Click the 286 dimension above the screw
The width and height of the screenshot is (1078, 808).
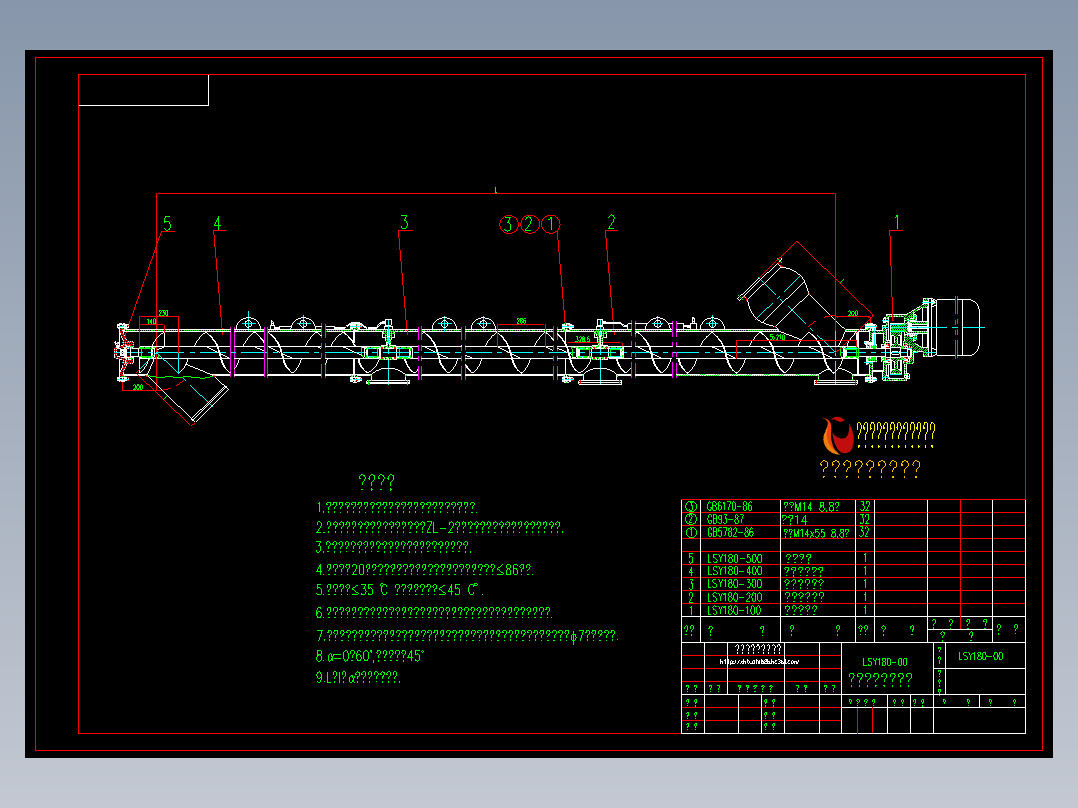click(x=521, y=321)
